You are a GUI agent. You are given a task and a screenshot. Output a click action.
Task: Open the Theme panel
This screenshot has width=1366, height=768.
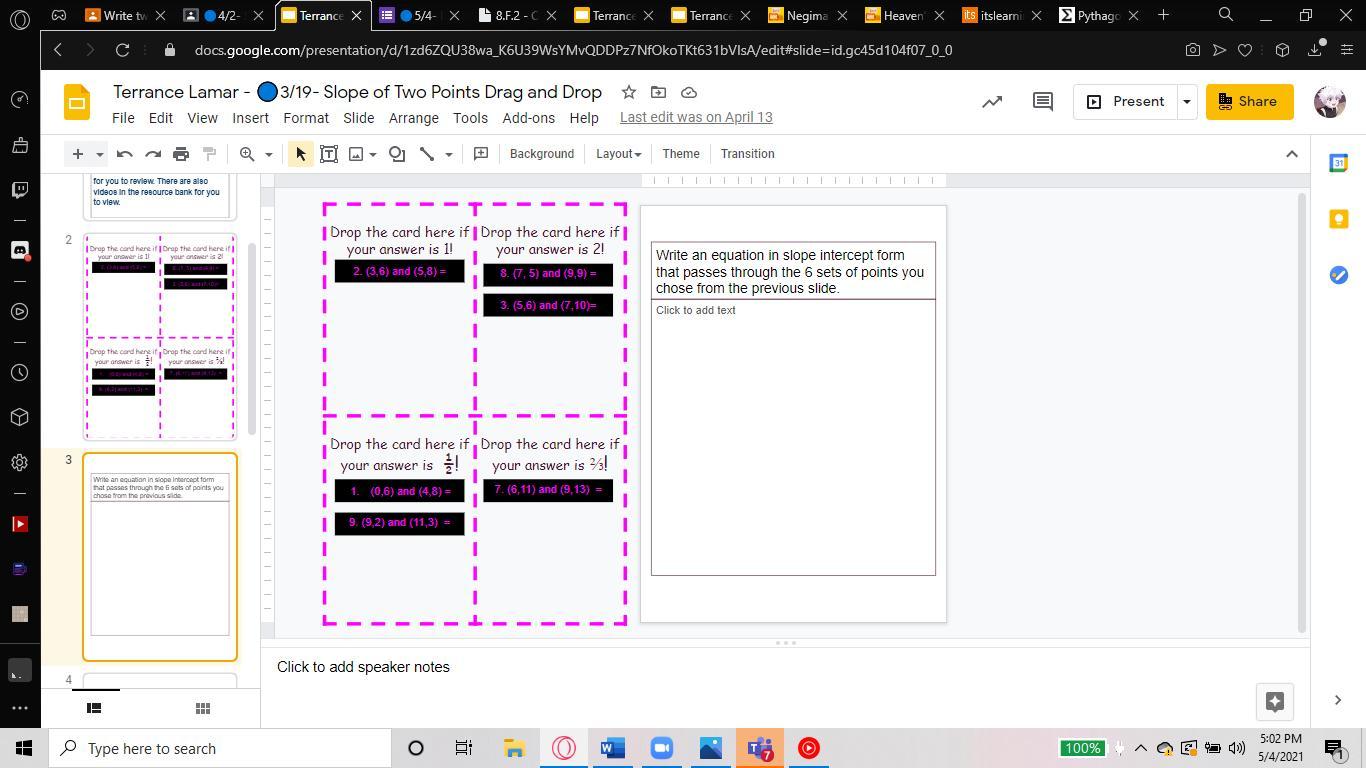coord(681,154)
